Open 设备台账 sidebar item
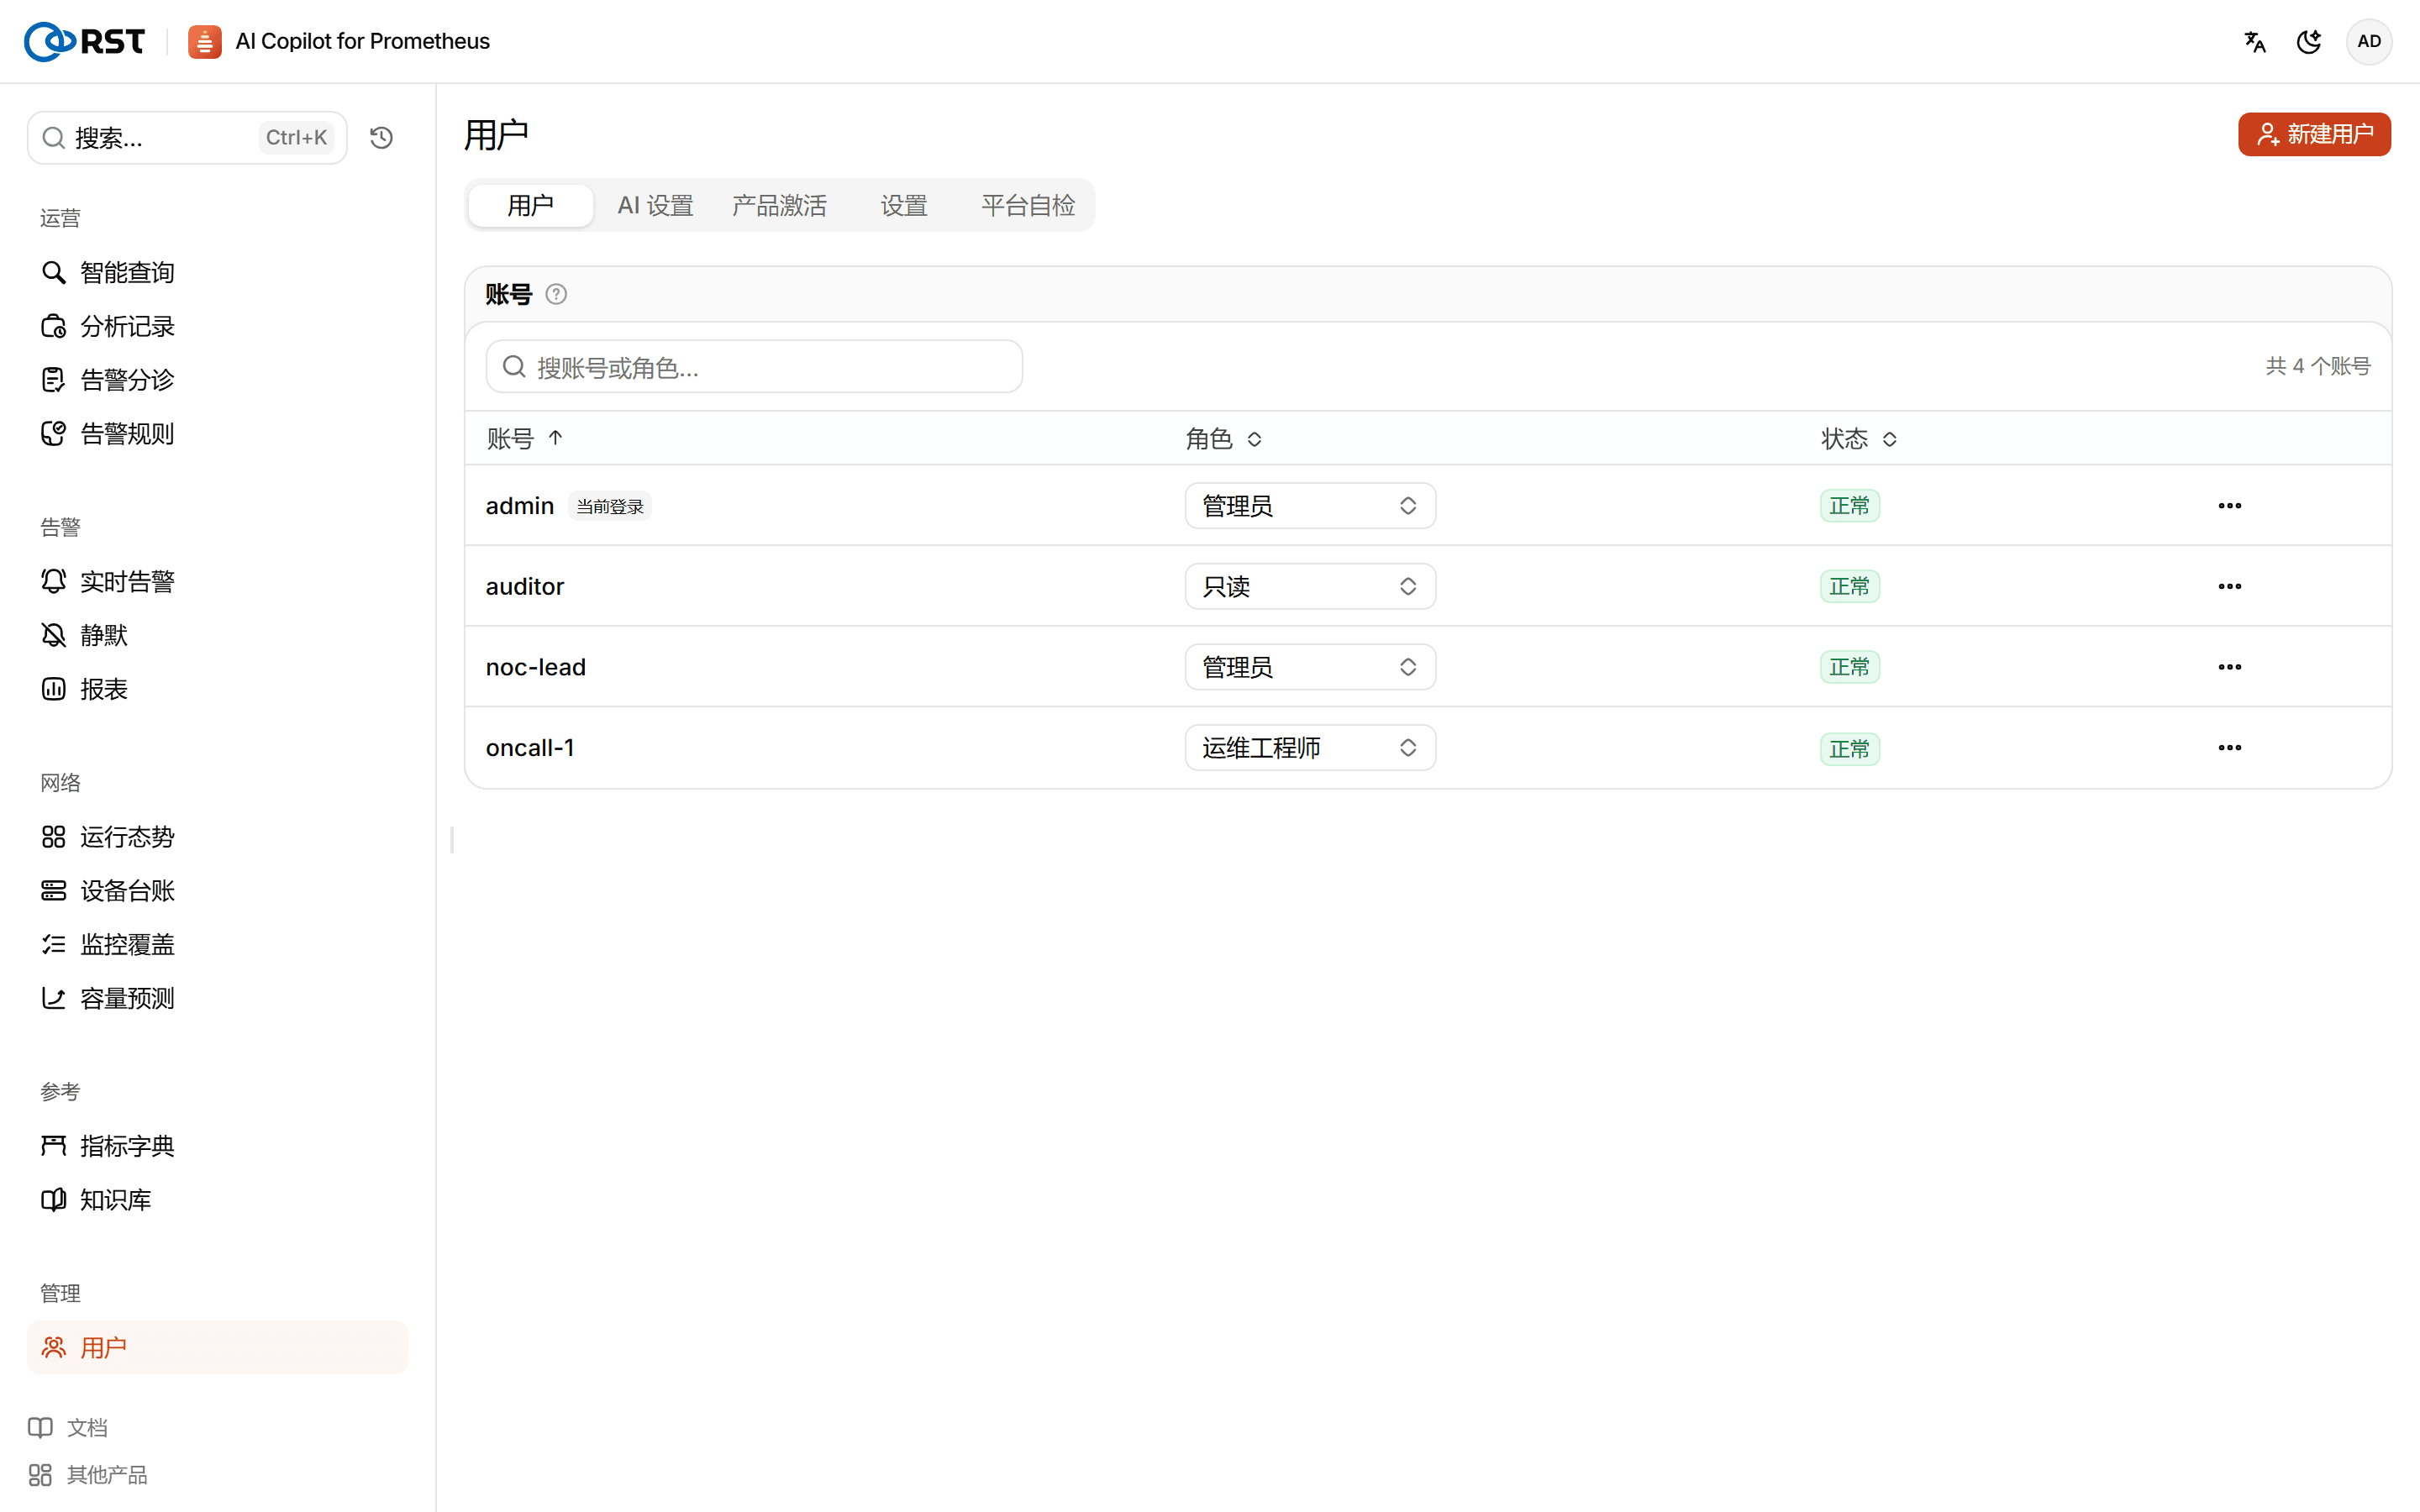Viewport: 2420px width, 1512px height. pos(217,891)
